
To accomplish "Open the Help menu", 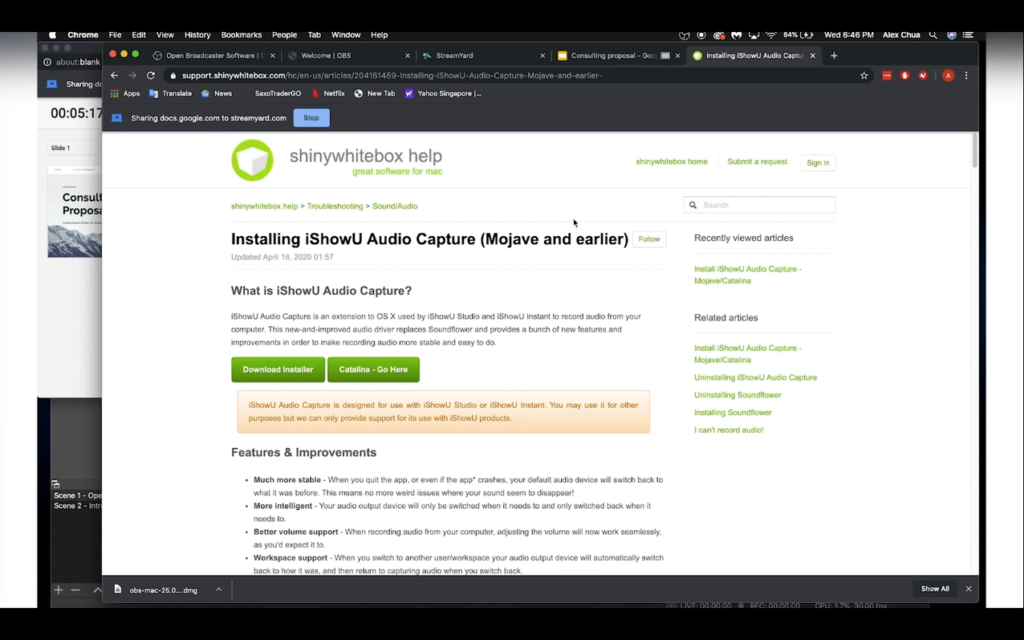I will point(379,35).
